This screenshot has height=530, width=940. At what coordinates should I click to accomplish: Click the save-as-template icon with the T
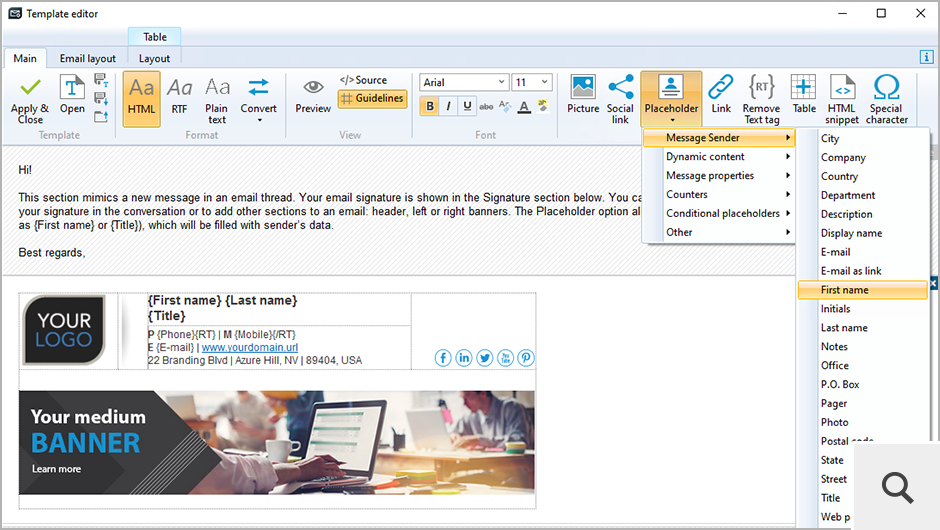click(101, 80)
